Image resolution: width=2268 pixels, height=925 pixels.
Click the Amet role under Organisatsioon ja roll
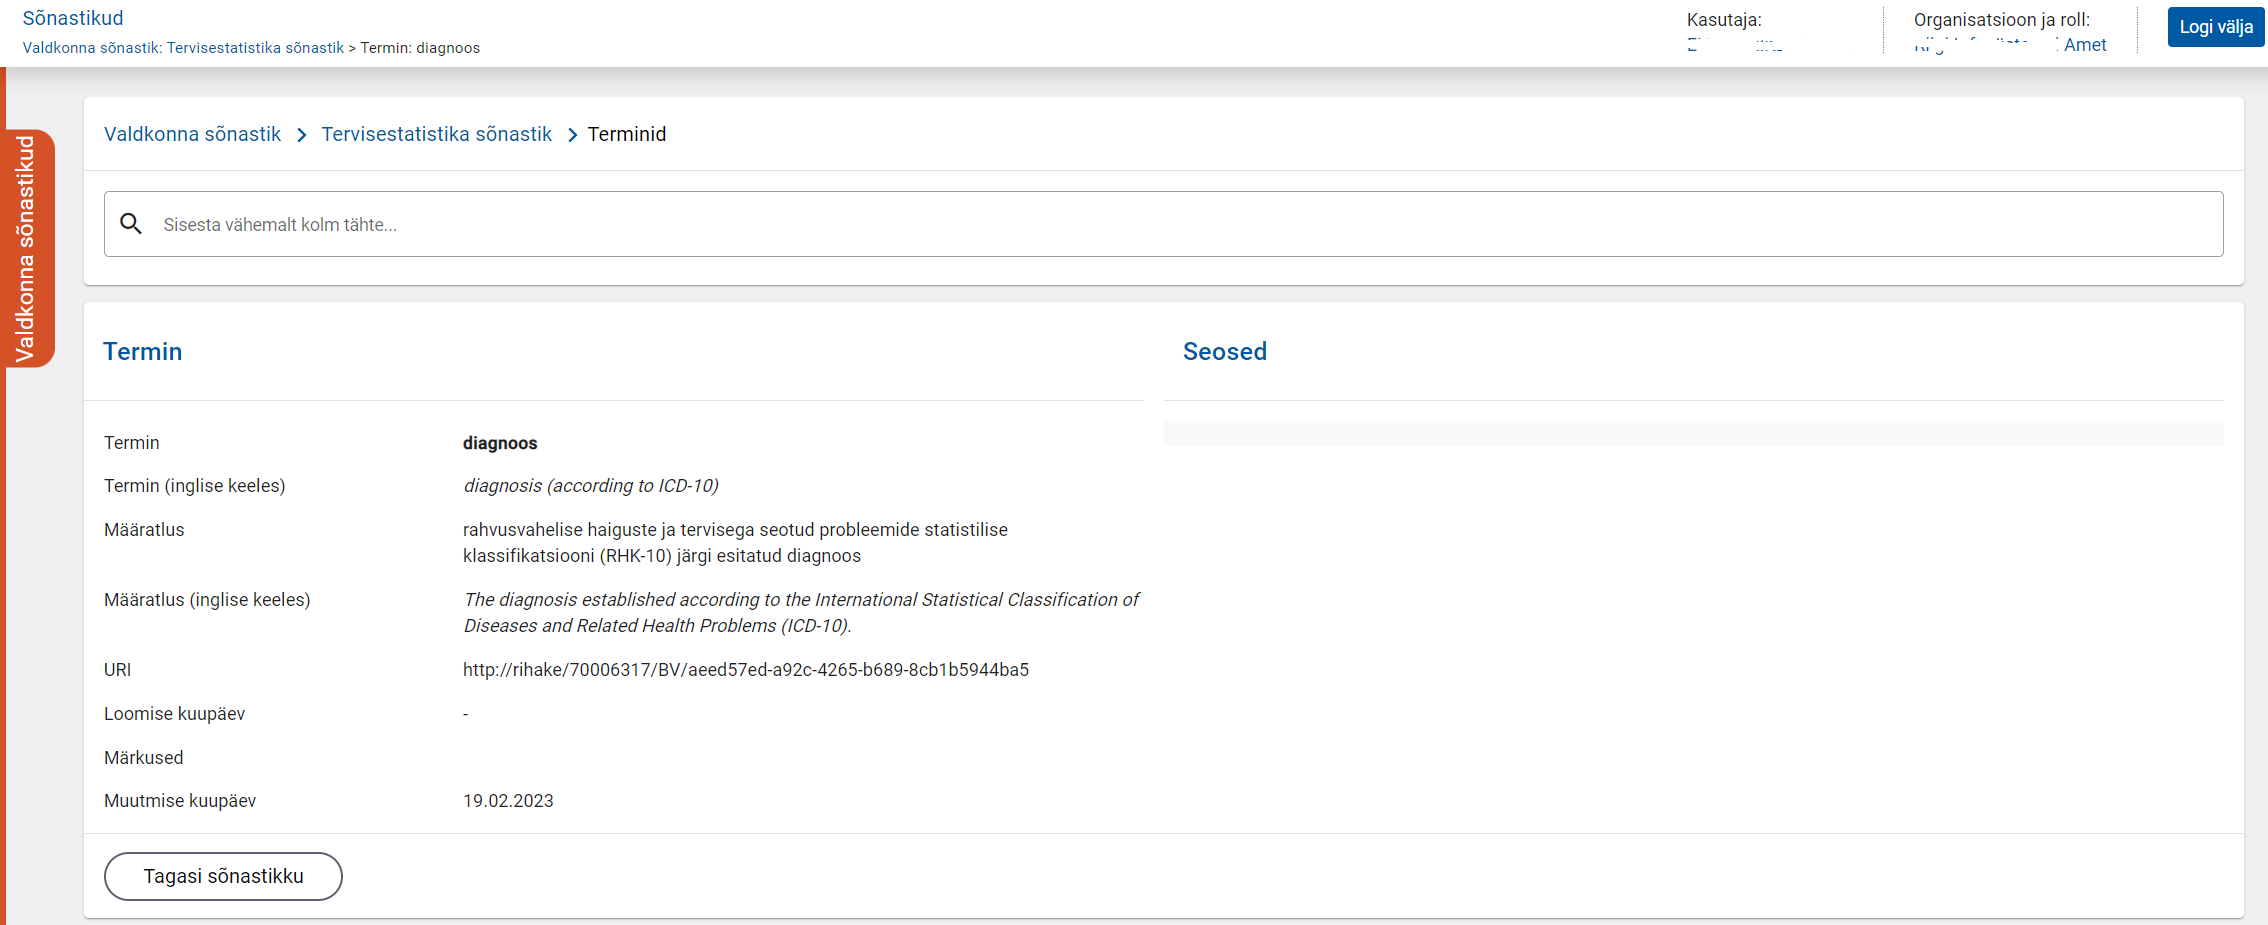pos(2084,45)
